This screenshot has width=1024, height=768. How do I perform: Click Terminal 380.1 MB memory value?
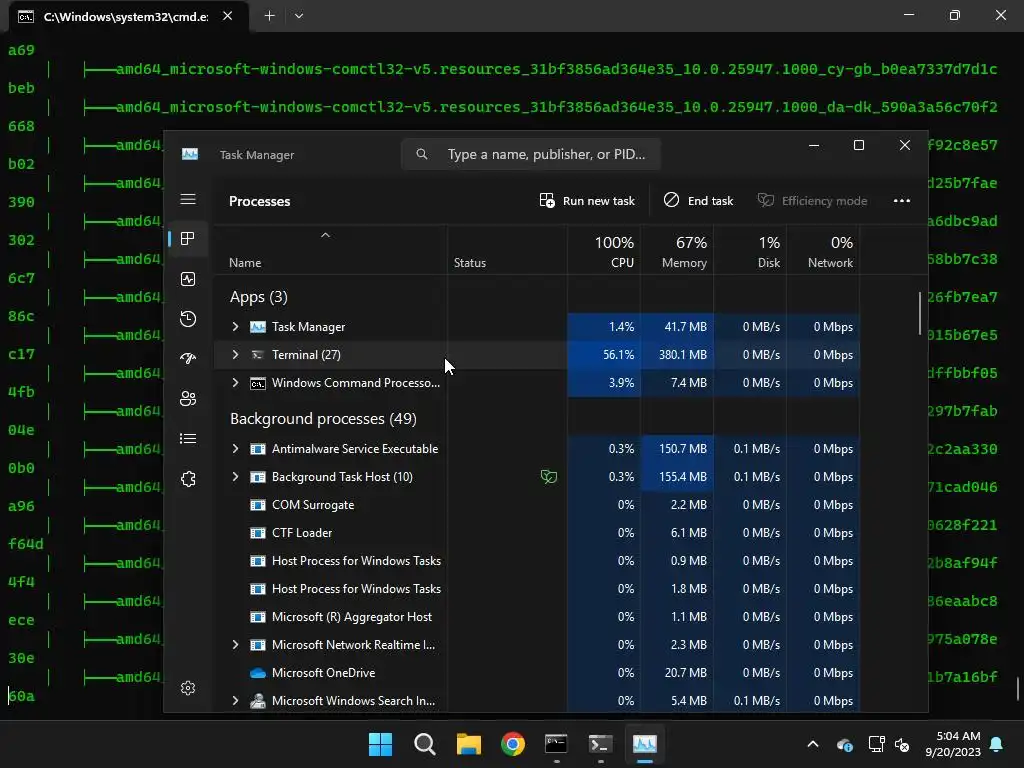coord(682,355)
